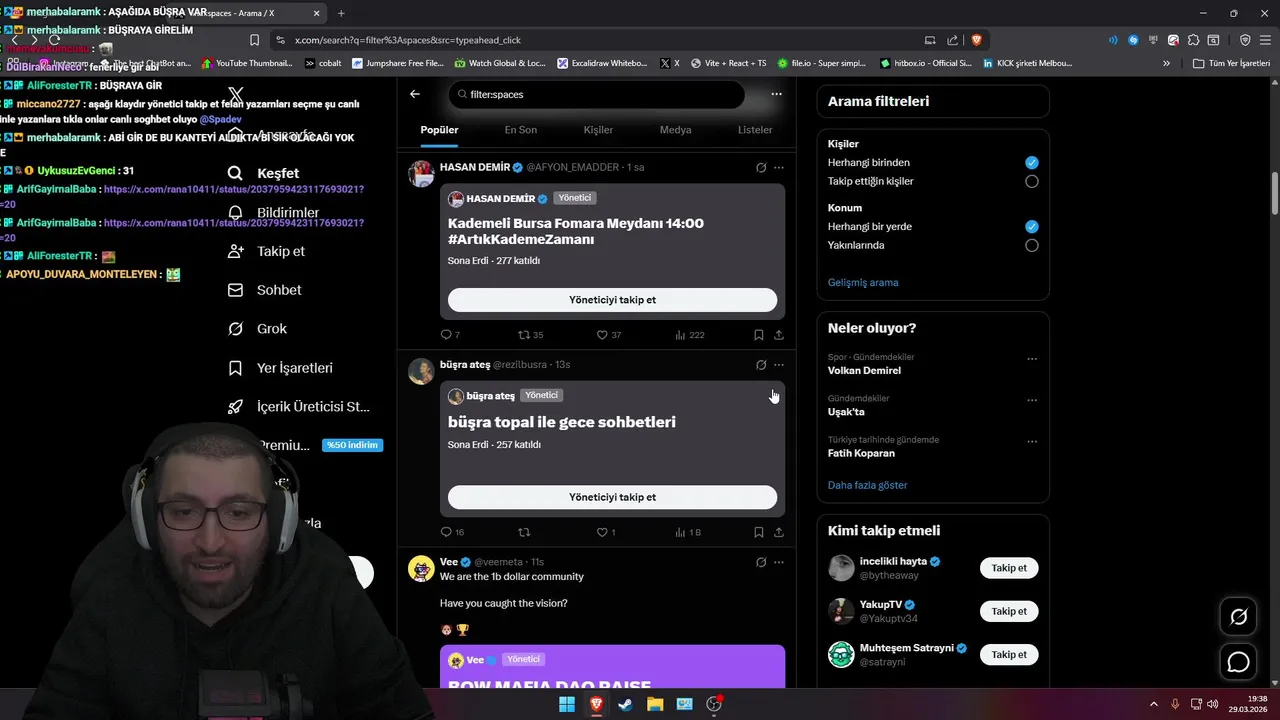Switch to Popüler tab
The height and width of the screenshot is (720, 1280).
439,130
